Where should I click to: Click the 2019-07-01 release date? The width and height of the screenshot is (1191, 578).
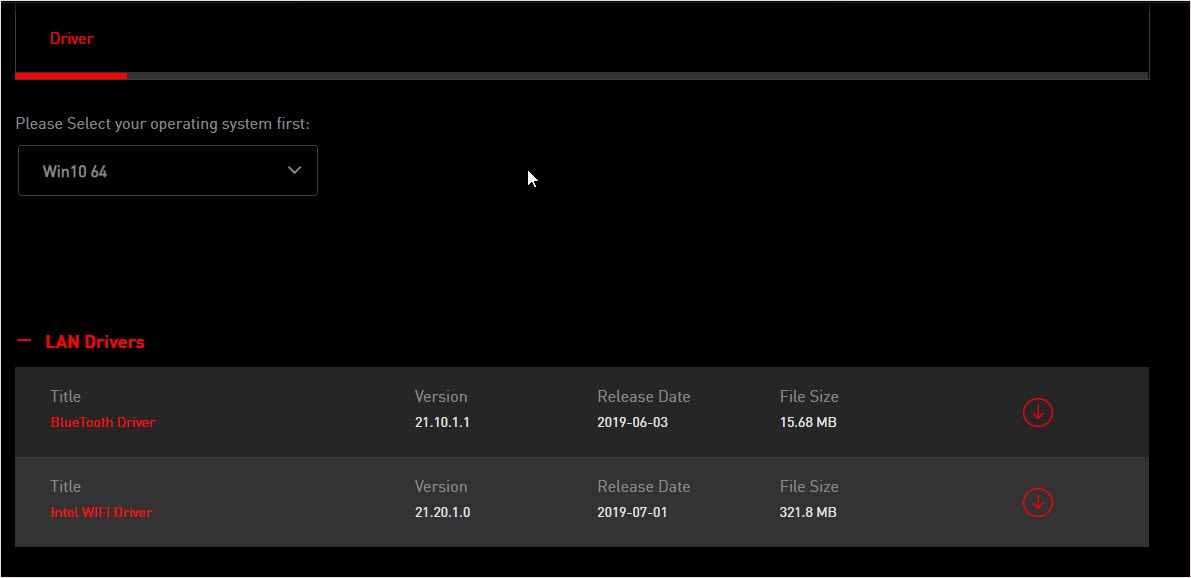click(632, 512)
